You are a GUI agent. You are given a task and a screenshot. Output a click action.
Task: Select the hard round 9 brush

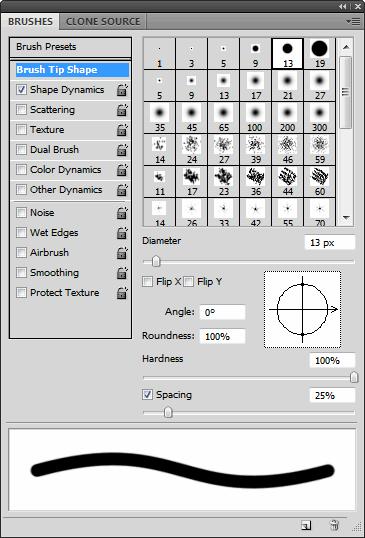pyautogui.click(x=256, y=53)
